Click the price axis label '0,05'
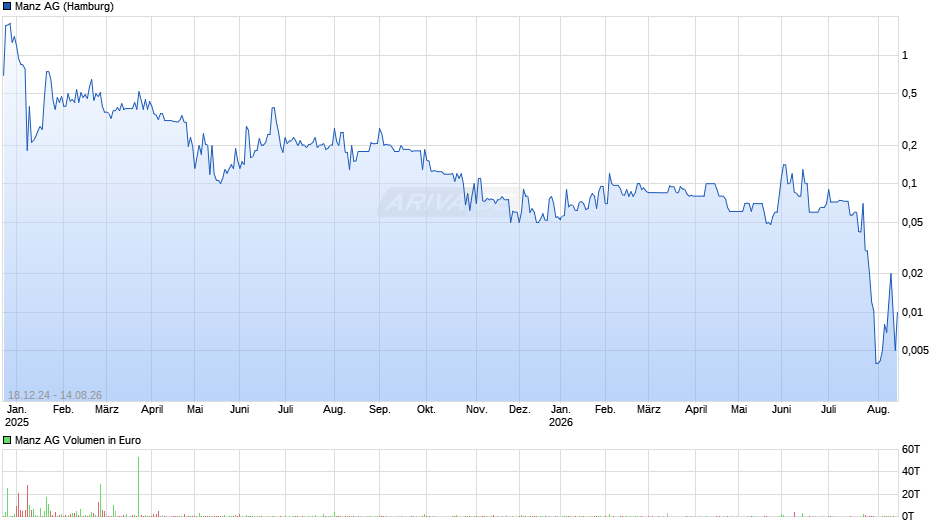 (x=912, y=223)
